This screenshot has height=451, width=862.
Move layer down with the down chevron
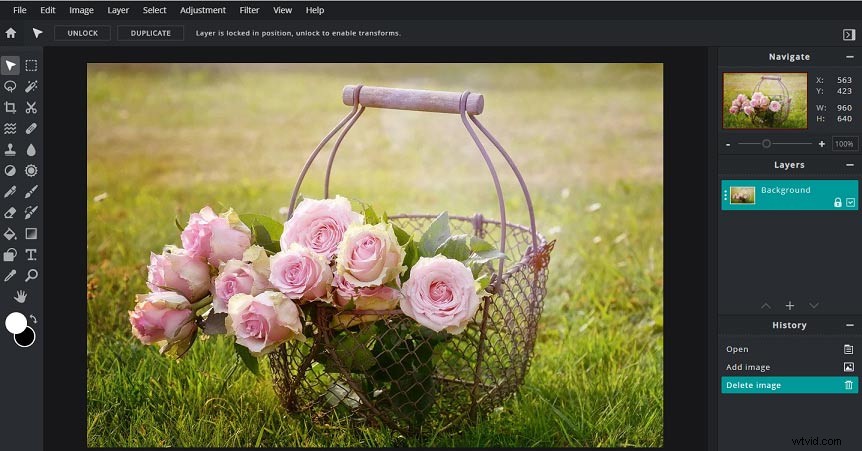pyautogui.click(x=814, y=306)
